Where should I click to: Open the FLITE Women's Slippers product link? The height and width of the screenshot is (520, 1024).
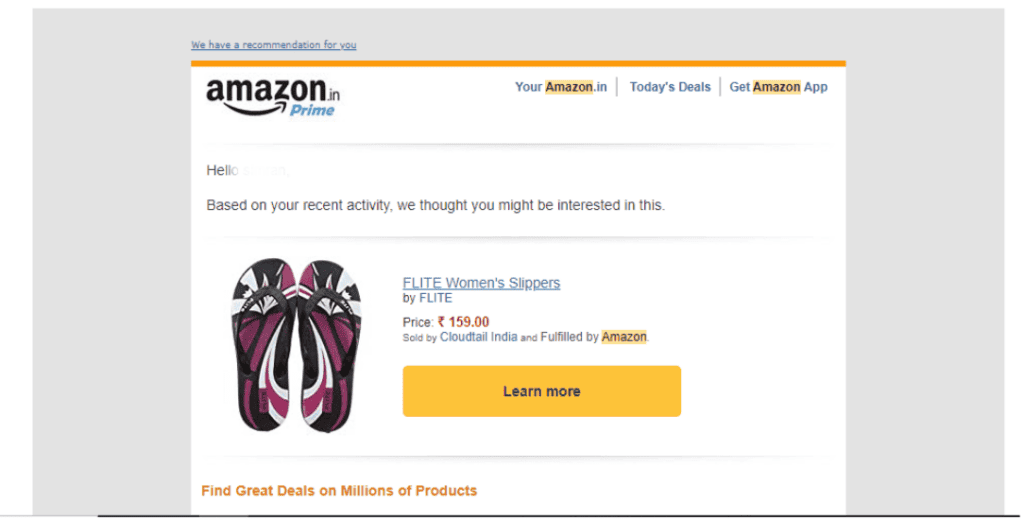click(481, 283)
